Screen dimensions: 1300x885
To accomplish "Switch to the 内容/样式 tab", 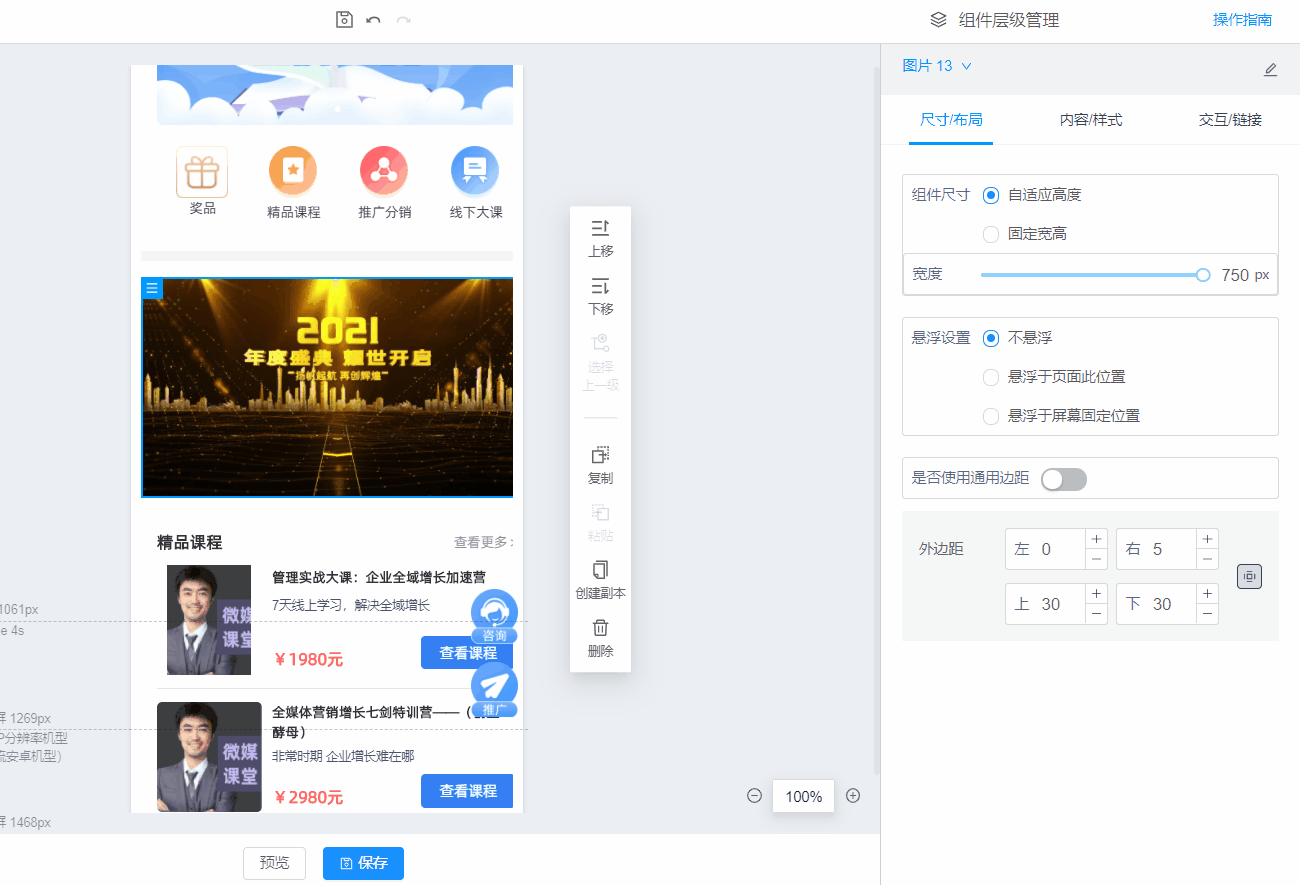I will [1091, 120].
